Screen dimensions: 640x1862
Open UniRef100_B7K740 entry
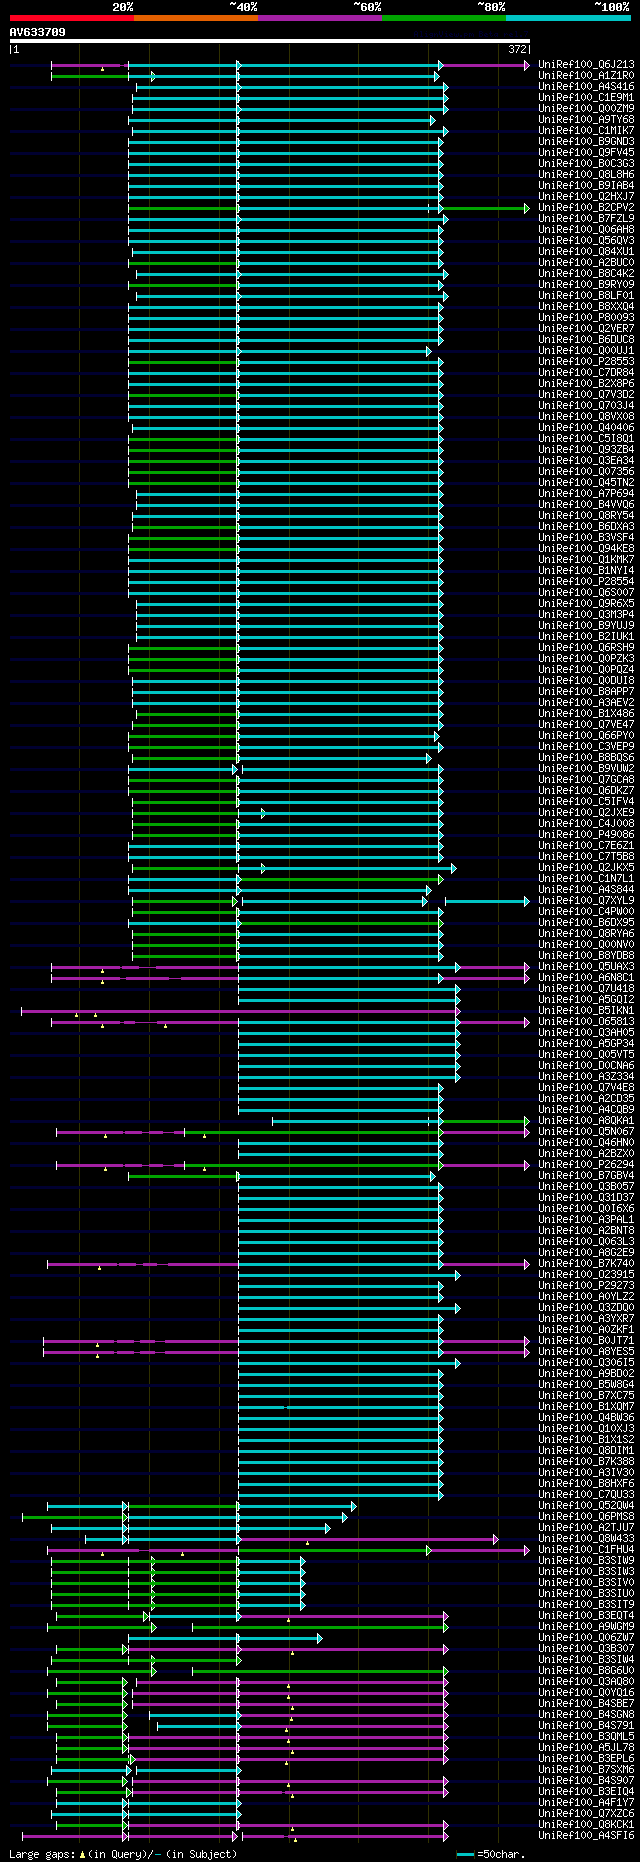click(586, 1264)
